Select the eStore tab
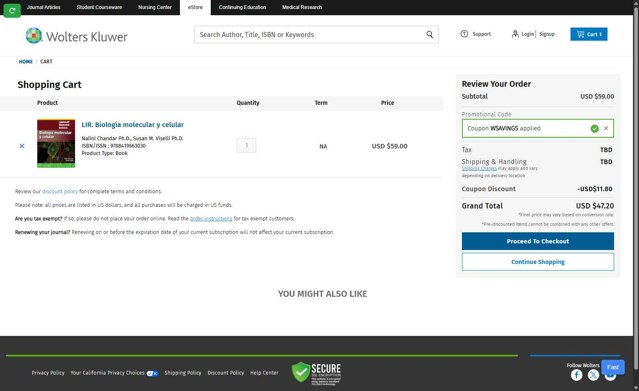This screenshot has height=391, width=639. (x=195, y=7)
